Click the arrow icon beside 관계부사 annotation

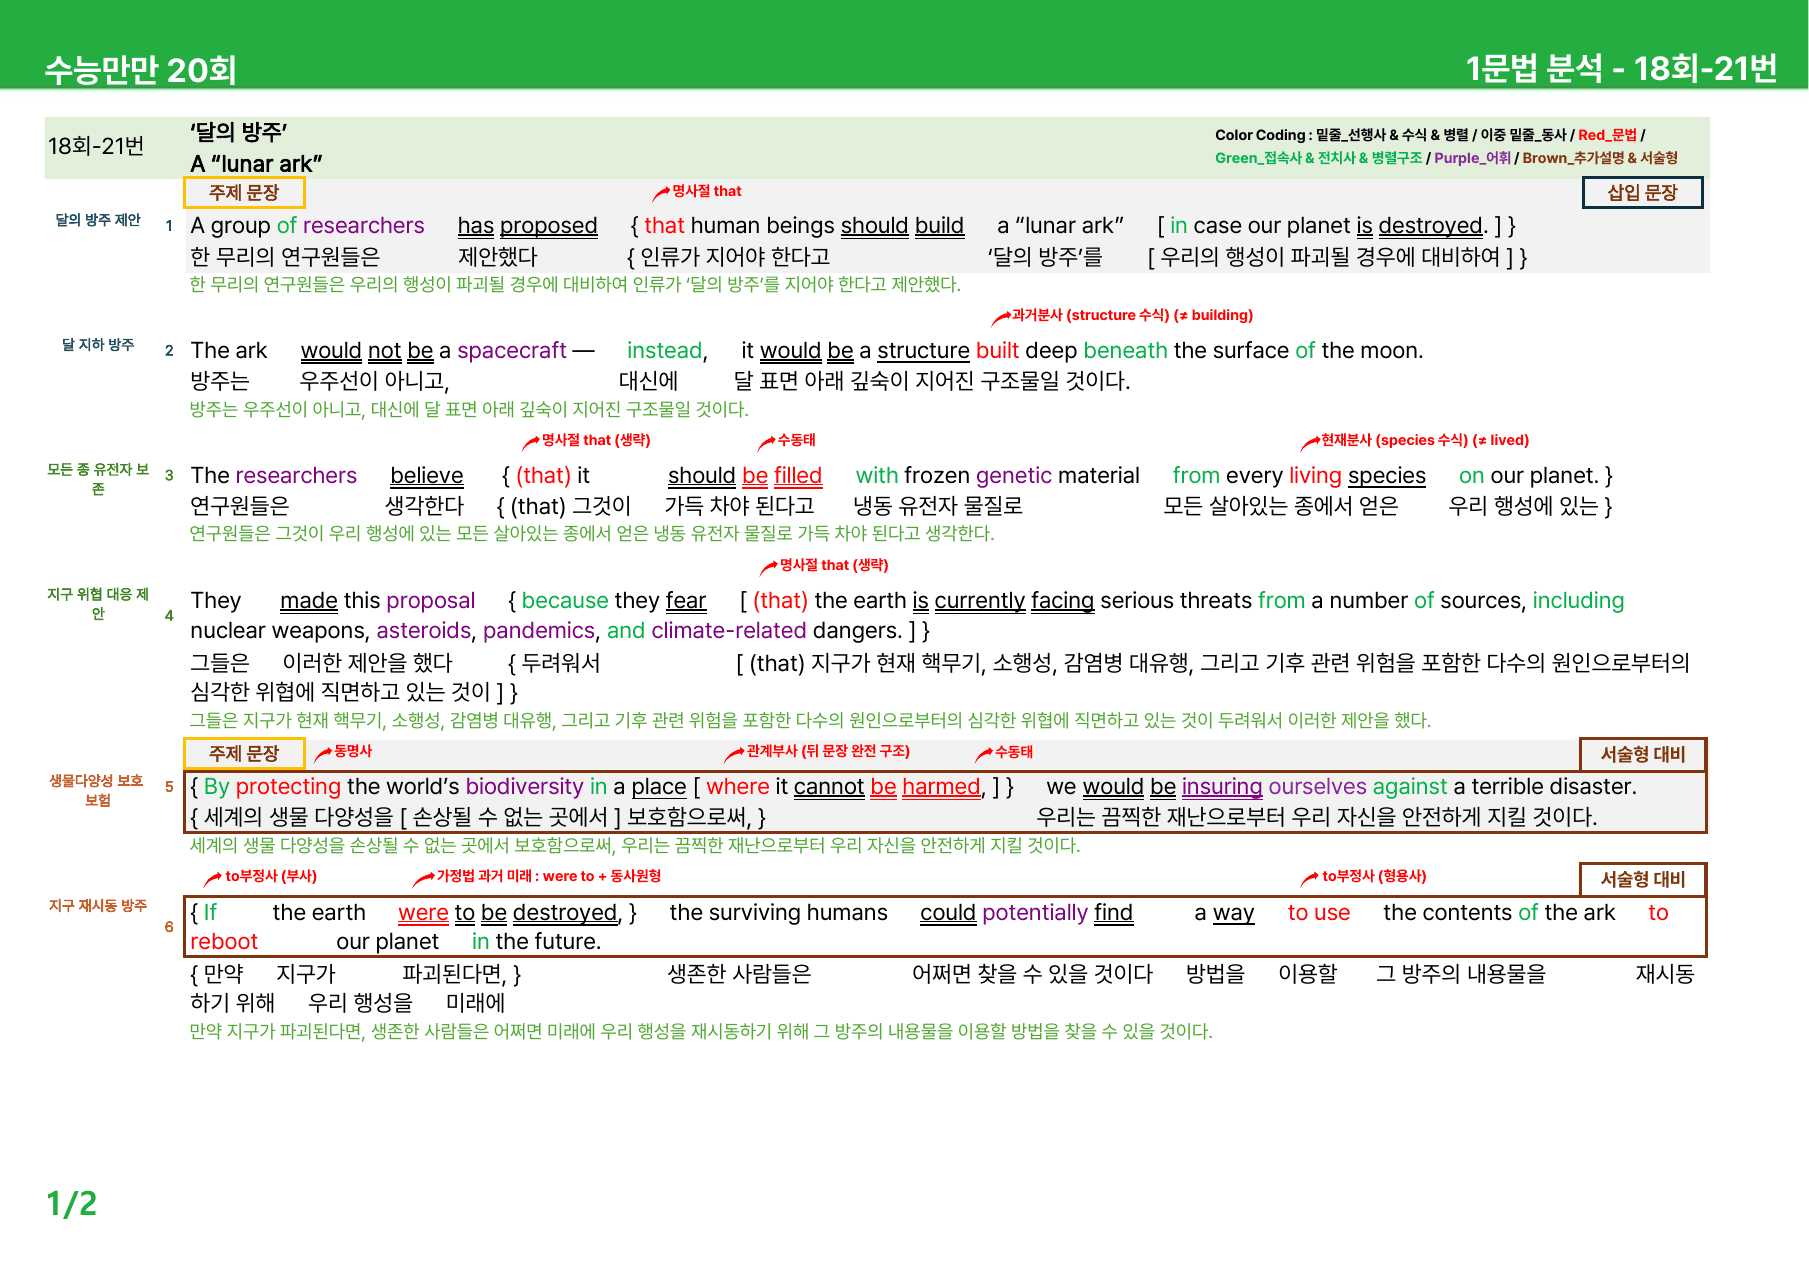click(735, 753)
